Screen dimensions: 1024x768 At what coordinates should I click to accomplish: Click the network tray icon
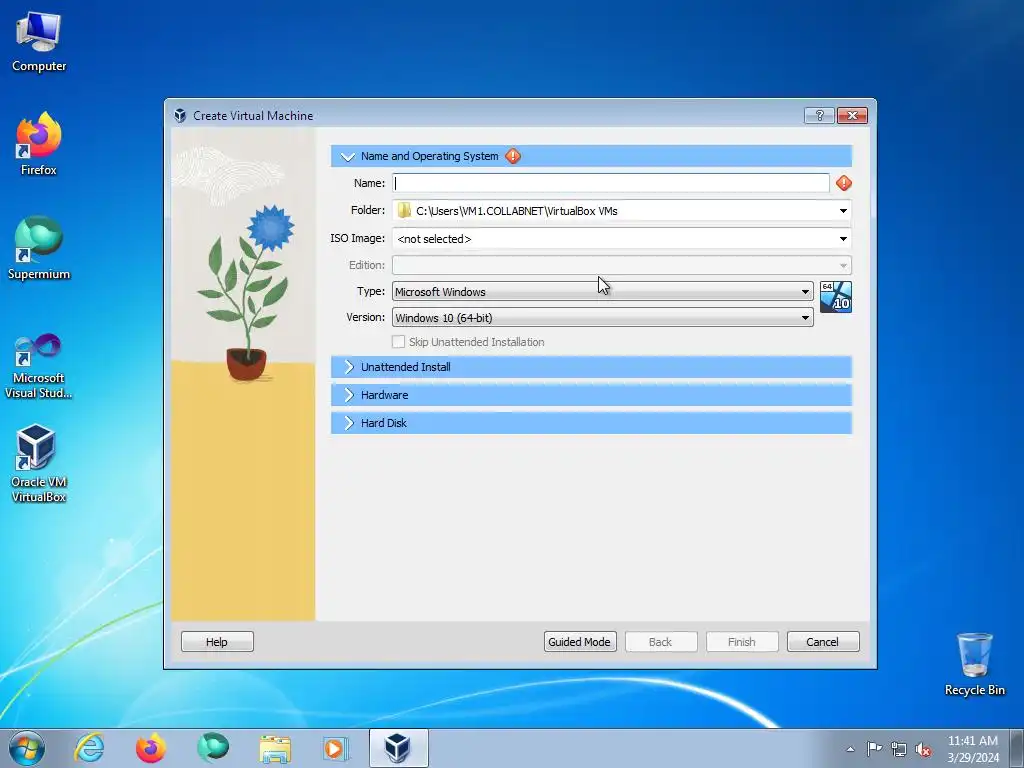[x=899, y=749]
